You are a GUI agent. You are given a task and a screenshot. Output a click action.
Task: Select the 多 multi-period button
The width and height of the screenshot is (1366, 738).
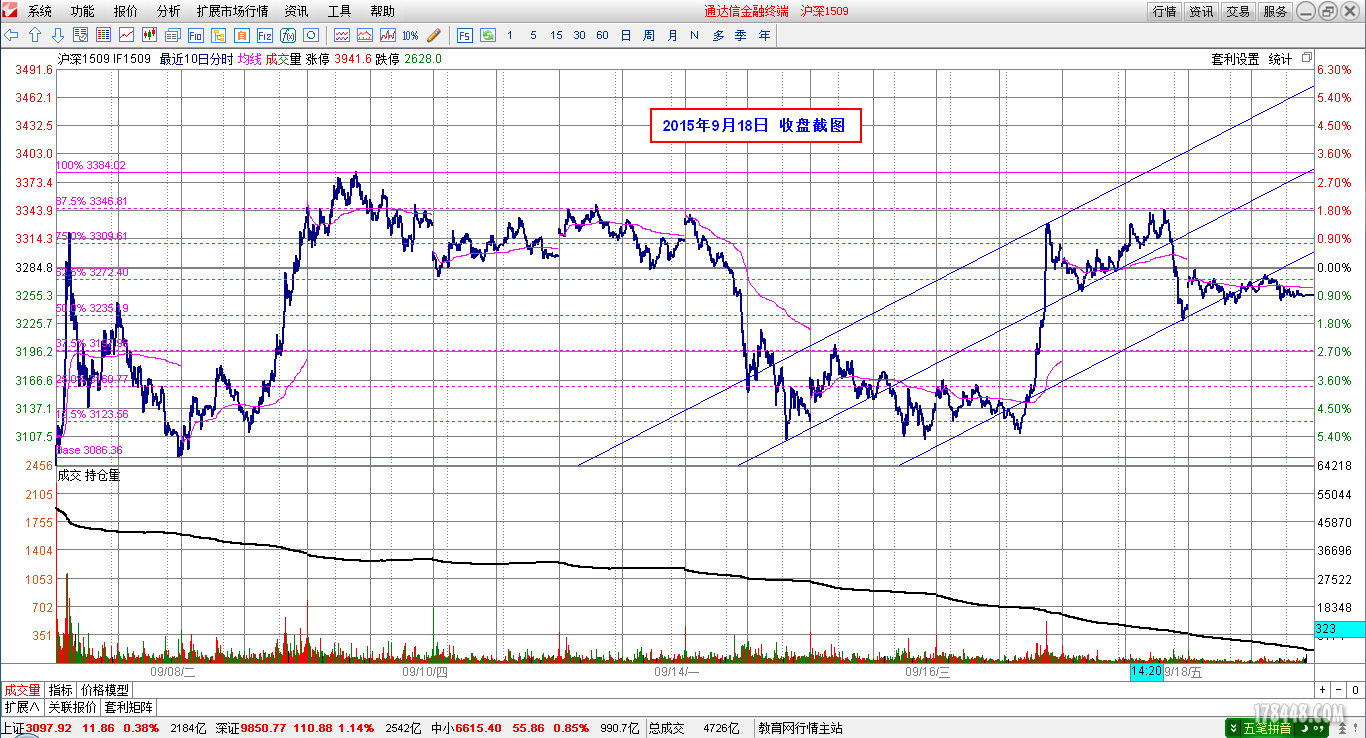point(718,35)
